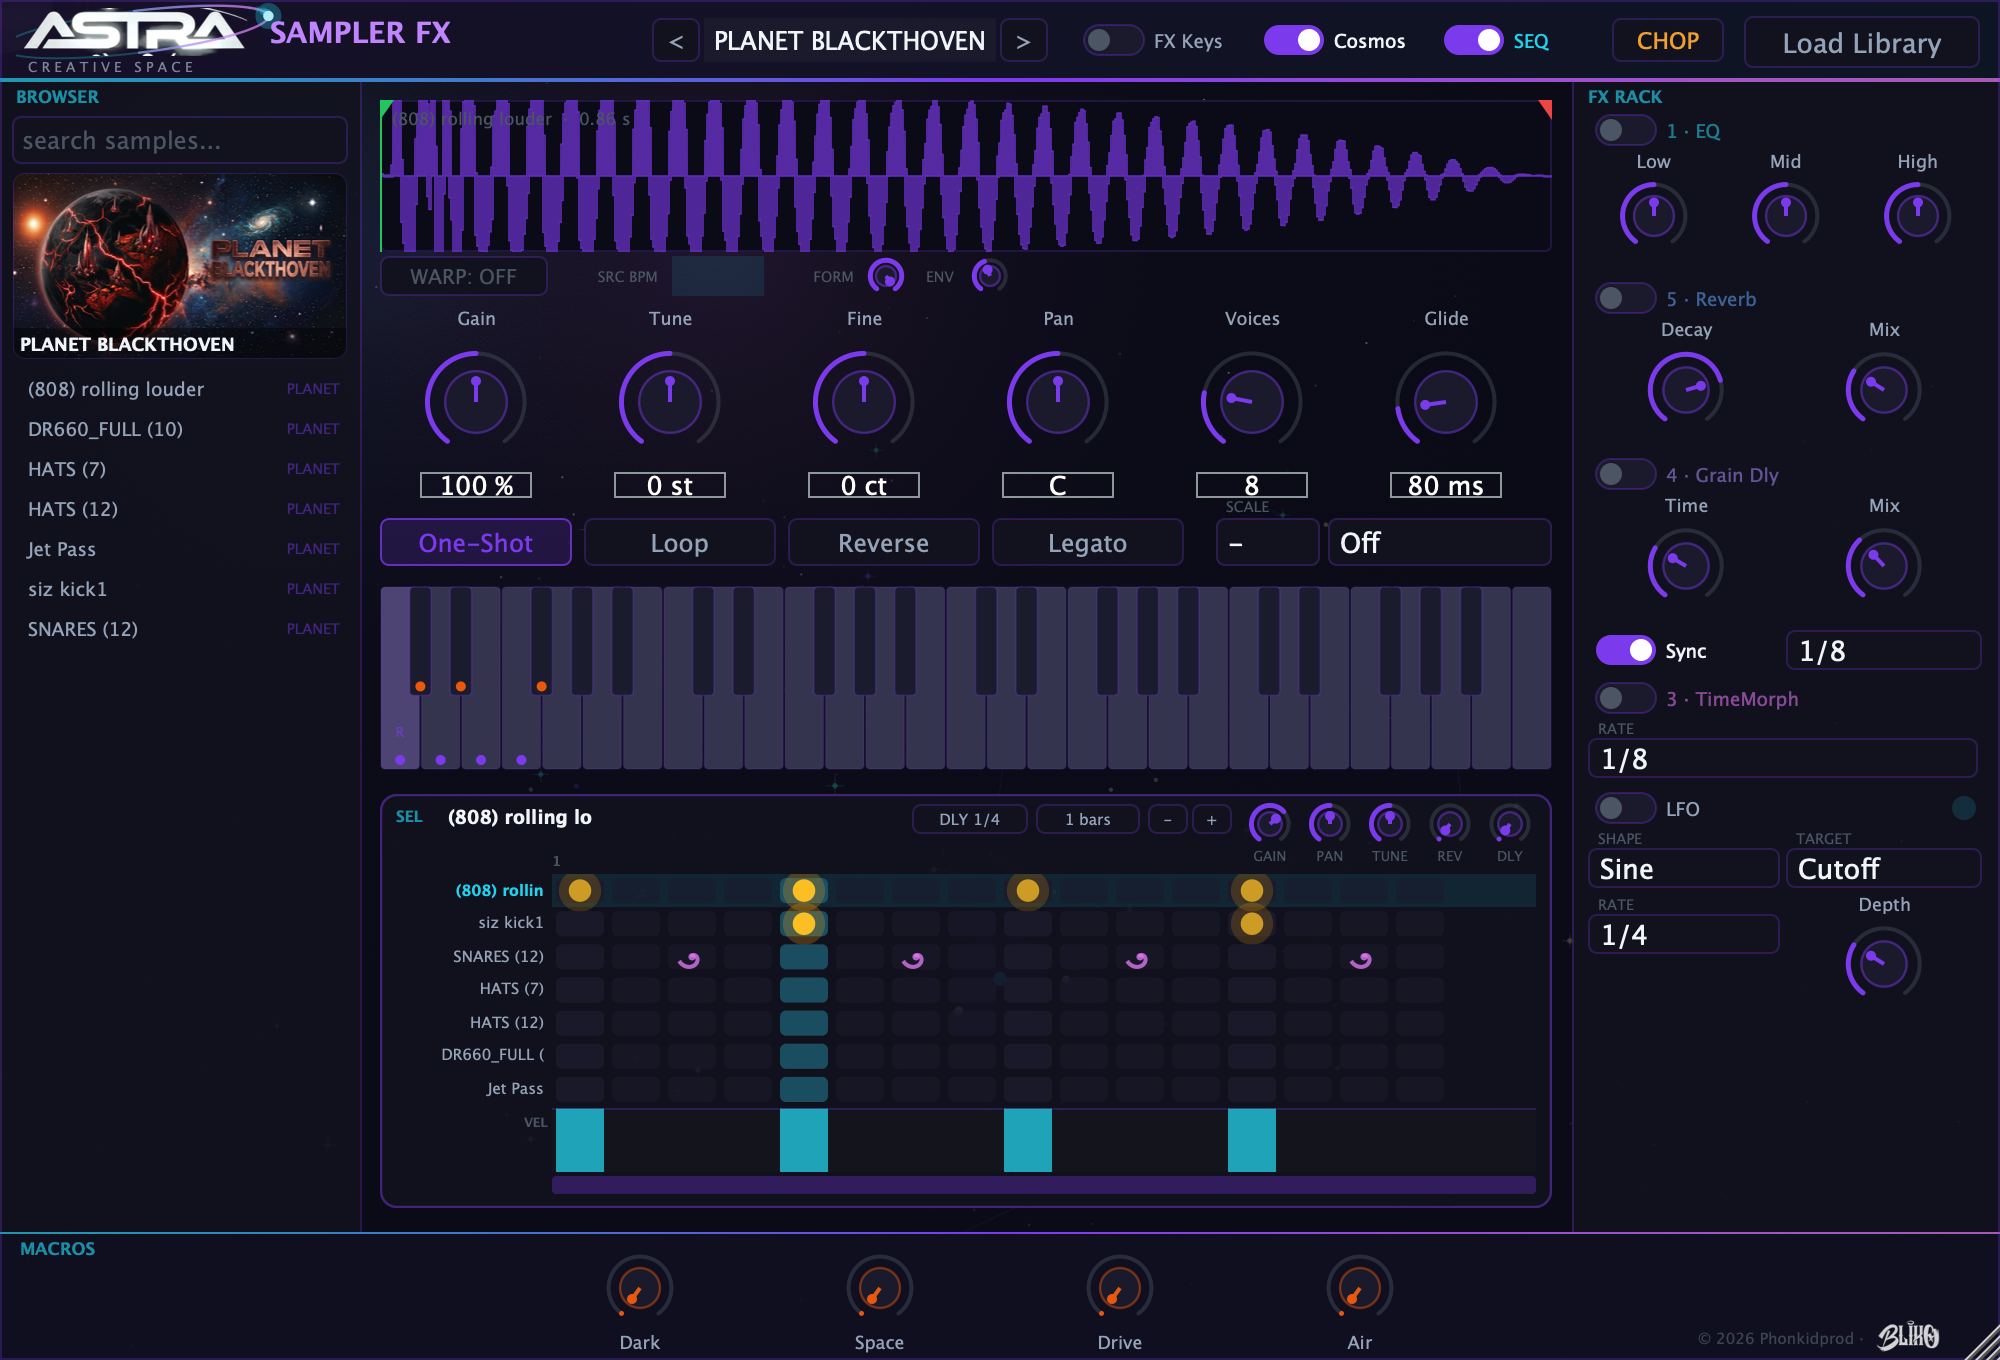Click the Grain Dly Mix knob

[x=1884, y=565]
